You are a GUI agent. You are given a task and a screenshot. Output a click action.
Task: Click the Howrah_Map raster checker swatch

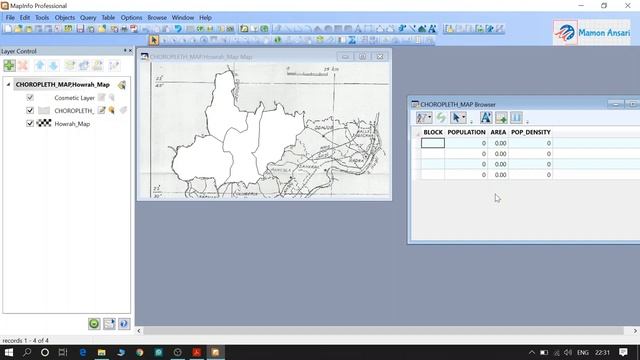click(x=44, y=123)
